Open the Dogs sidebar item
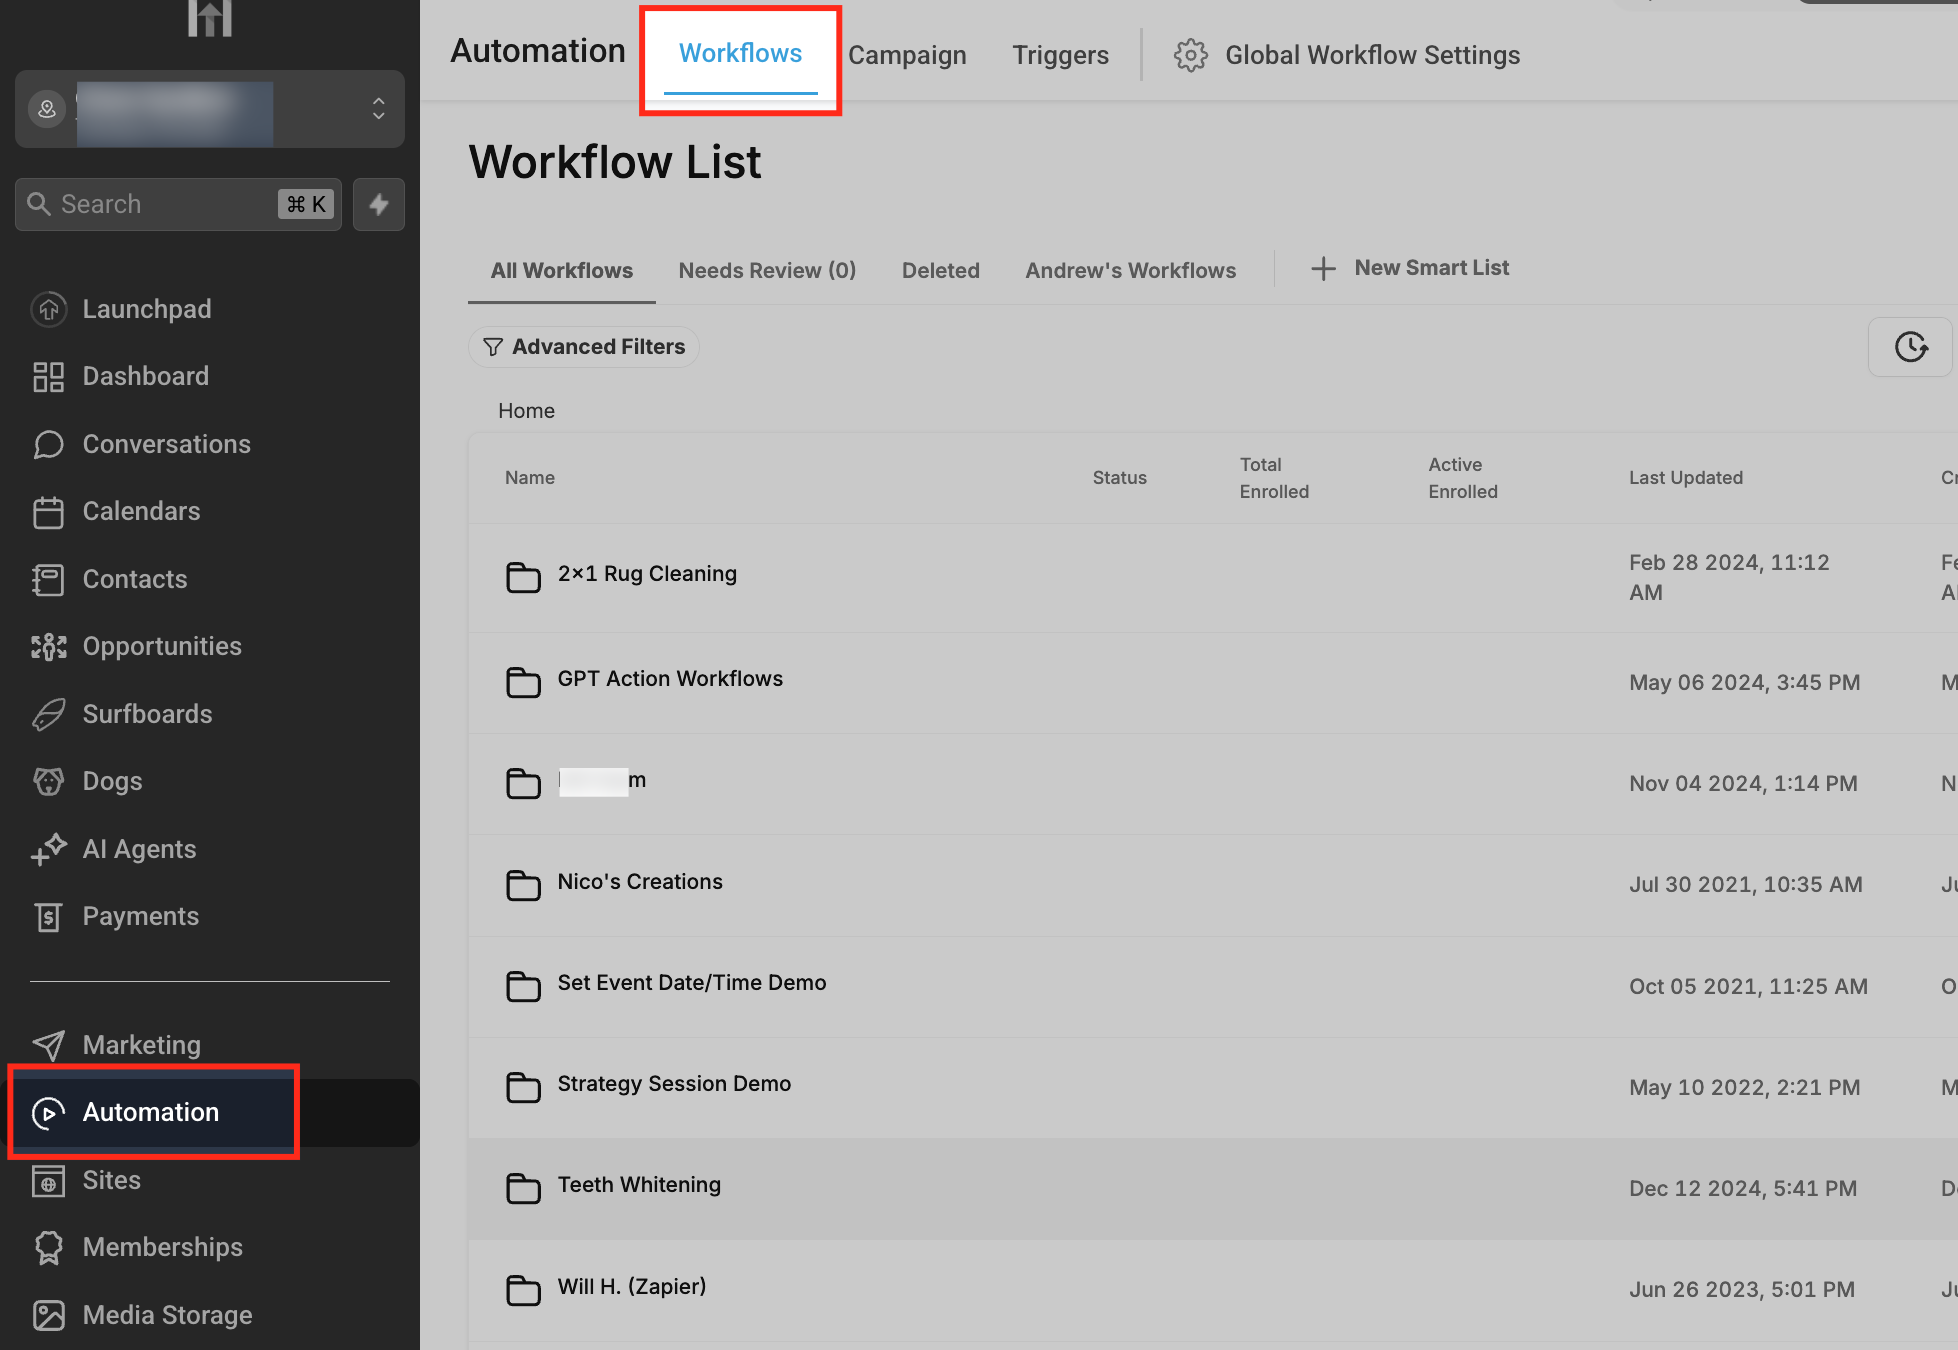 pos(112,781)
